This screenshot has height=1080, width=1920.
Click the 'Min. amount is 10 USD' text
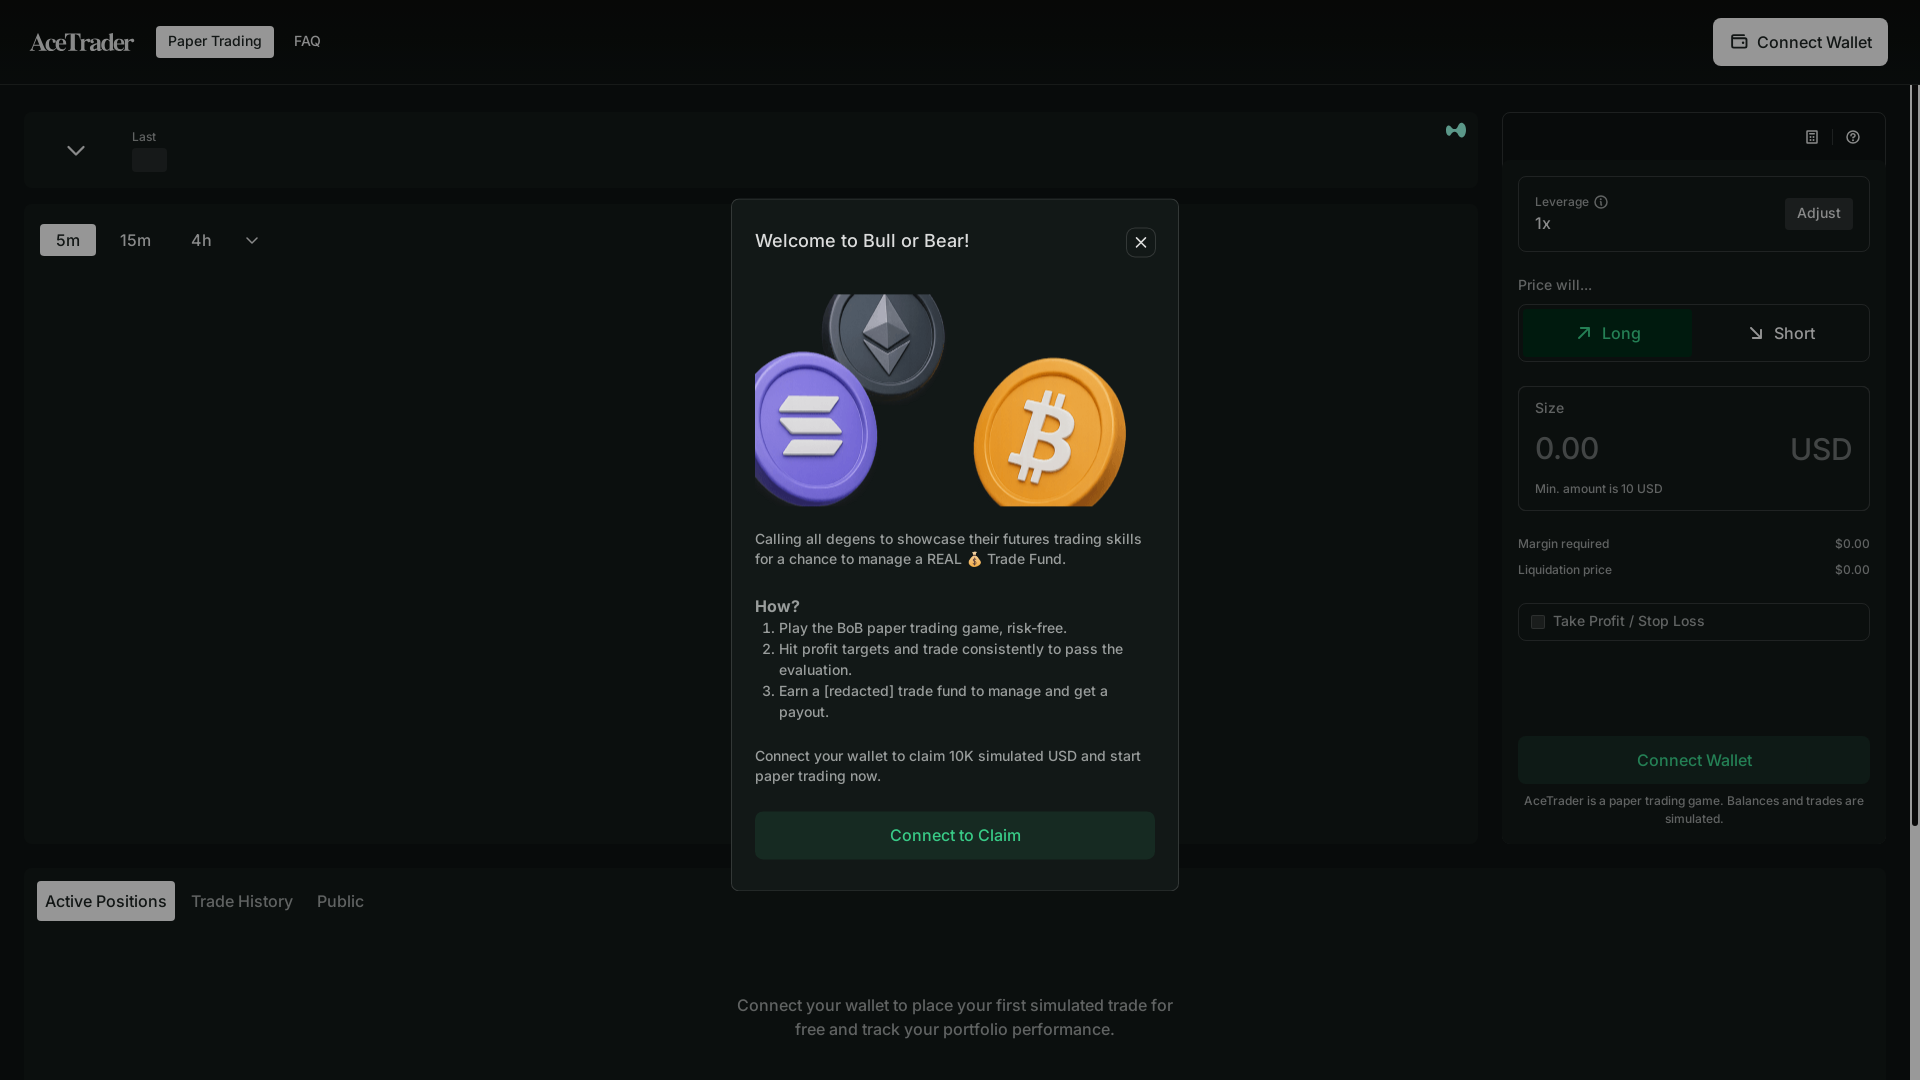tap(1598, 489)
